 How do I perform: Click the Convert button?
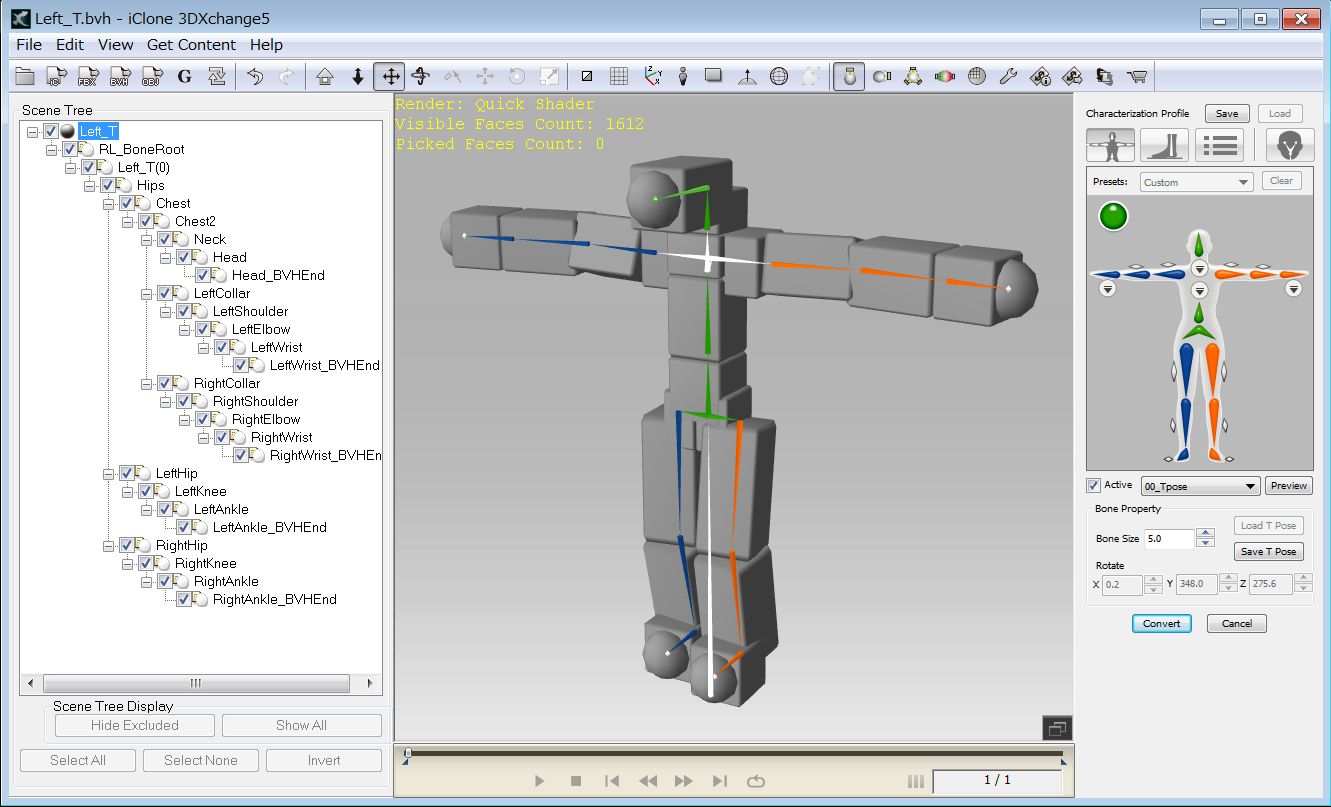[x=1162, y=623]
